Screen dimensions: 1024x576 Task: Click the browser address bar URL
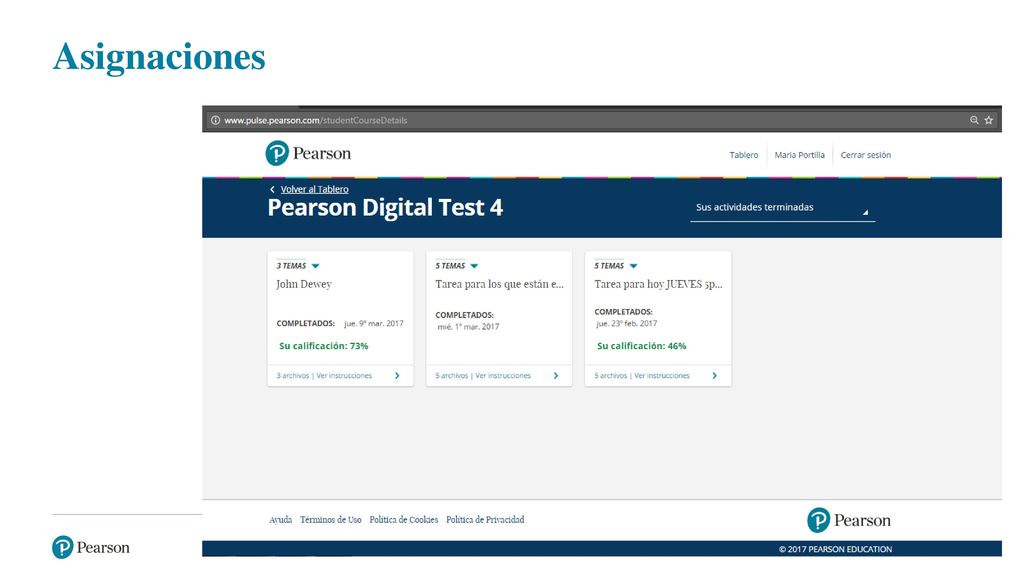pyautogui.click(x=315, y=120)
